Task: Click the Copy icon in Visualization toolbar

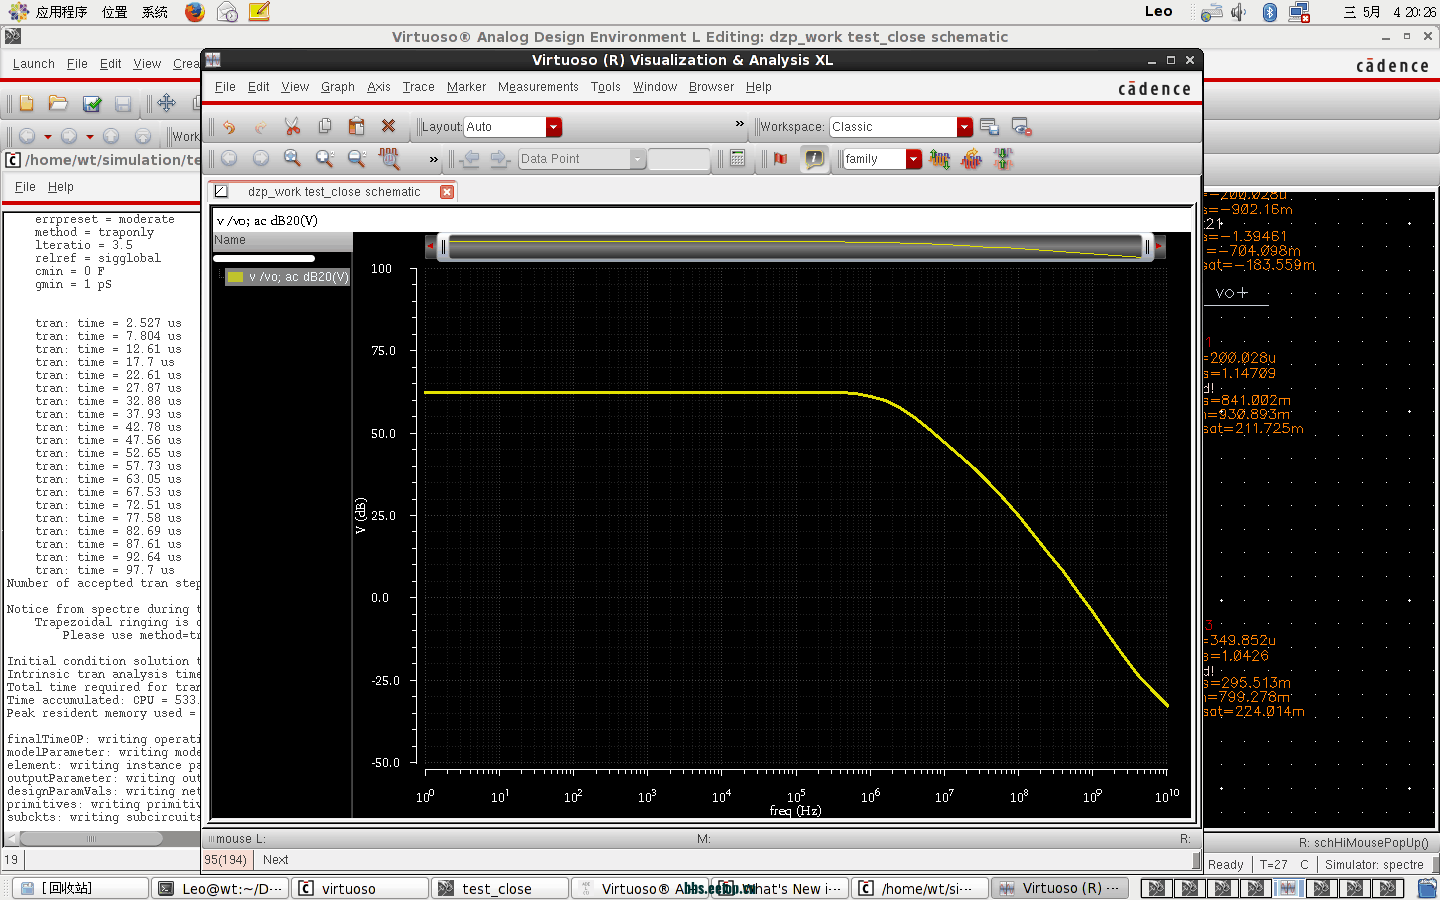Action: pyautogui.click(x=324, y=127)
